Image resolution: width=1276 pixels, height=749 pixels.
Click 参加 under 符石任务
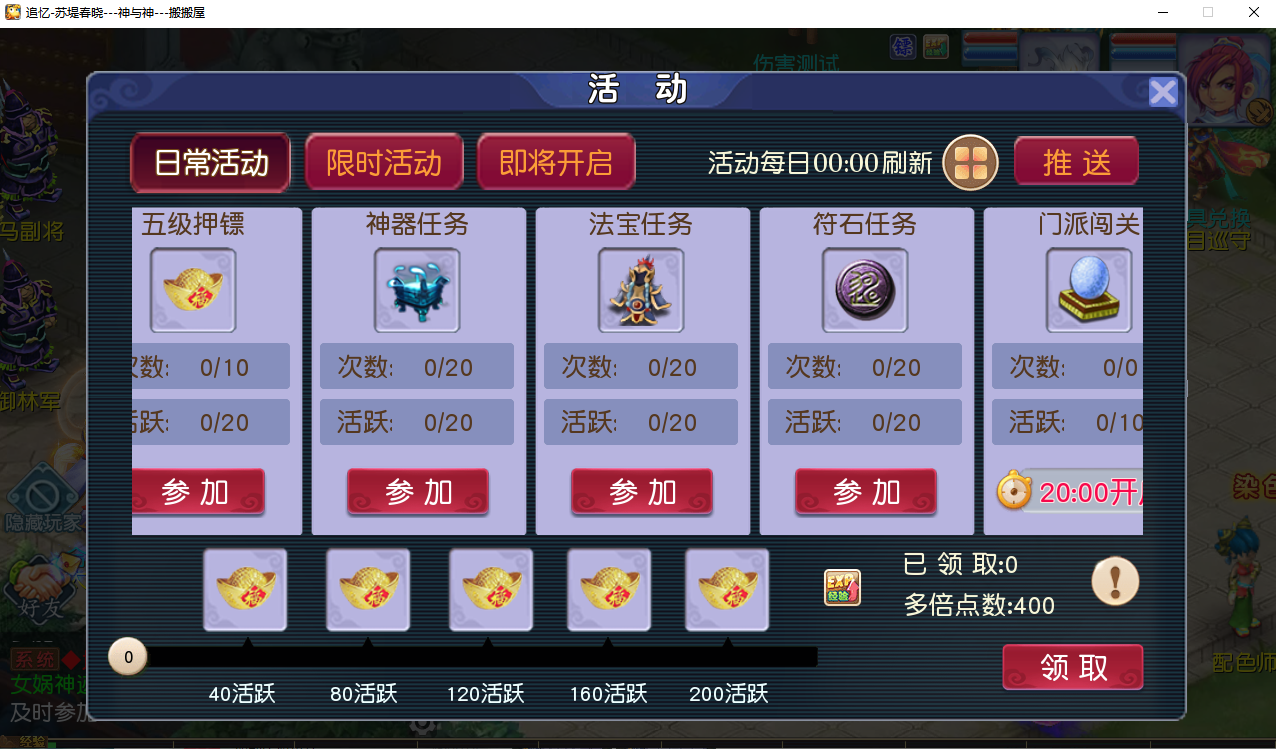click(x=866, y=492)
